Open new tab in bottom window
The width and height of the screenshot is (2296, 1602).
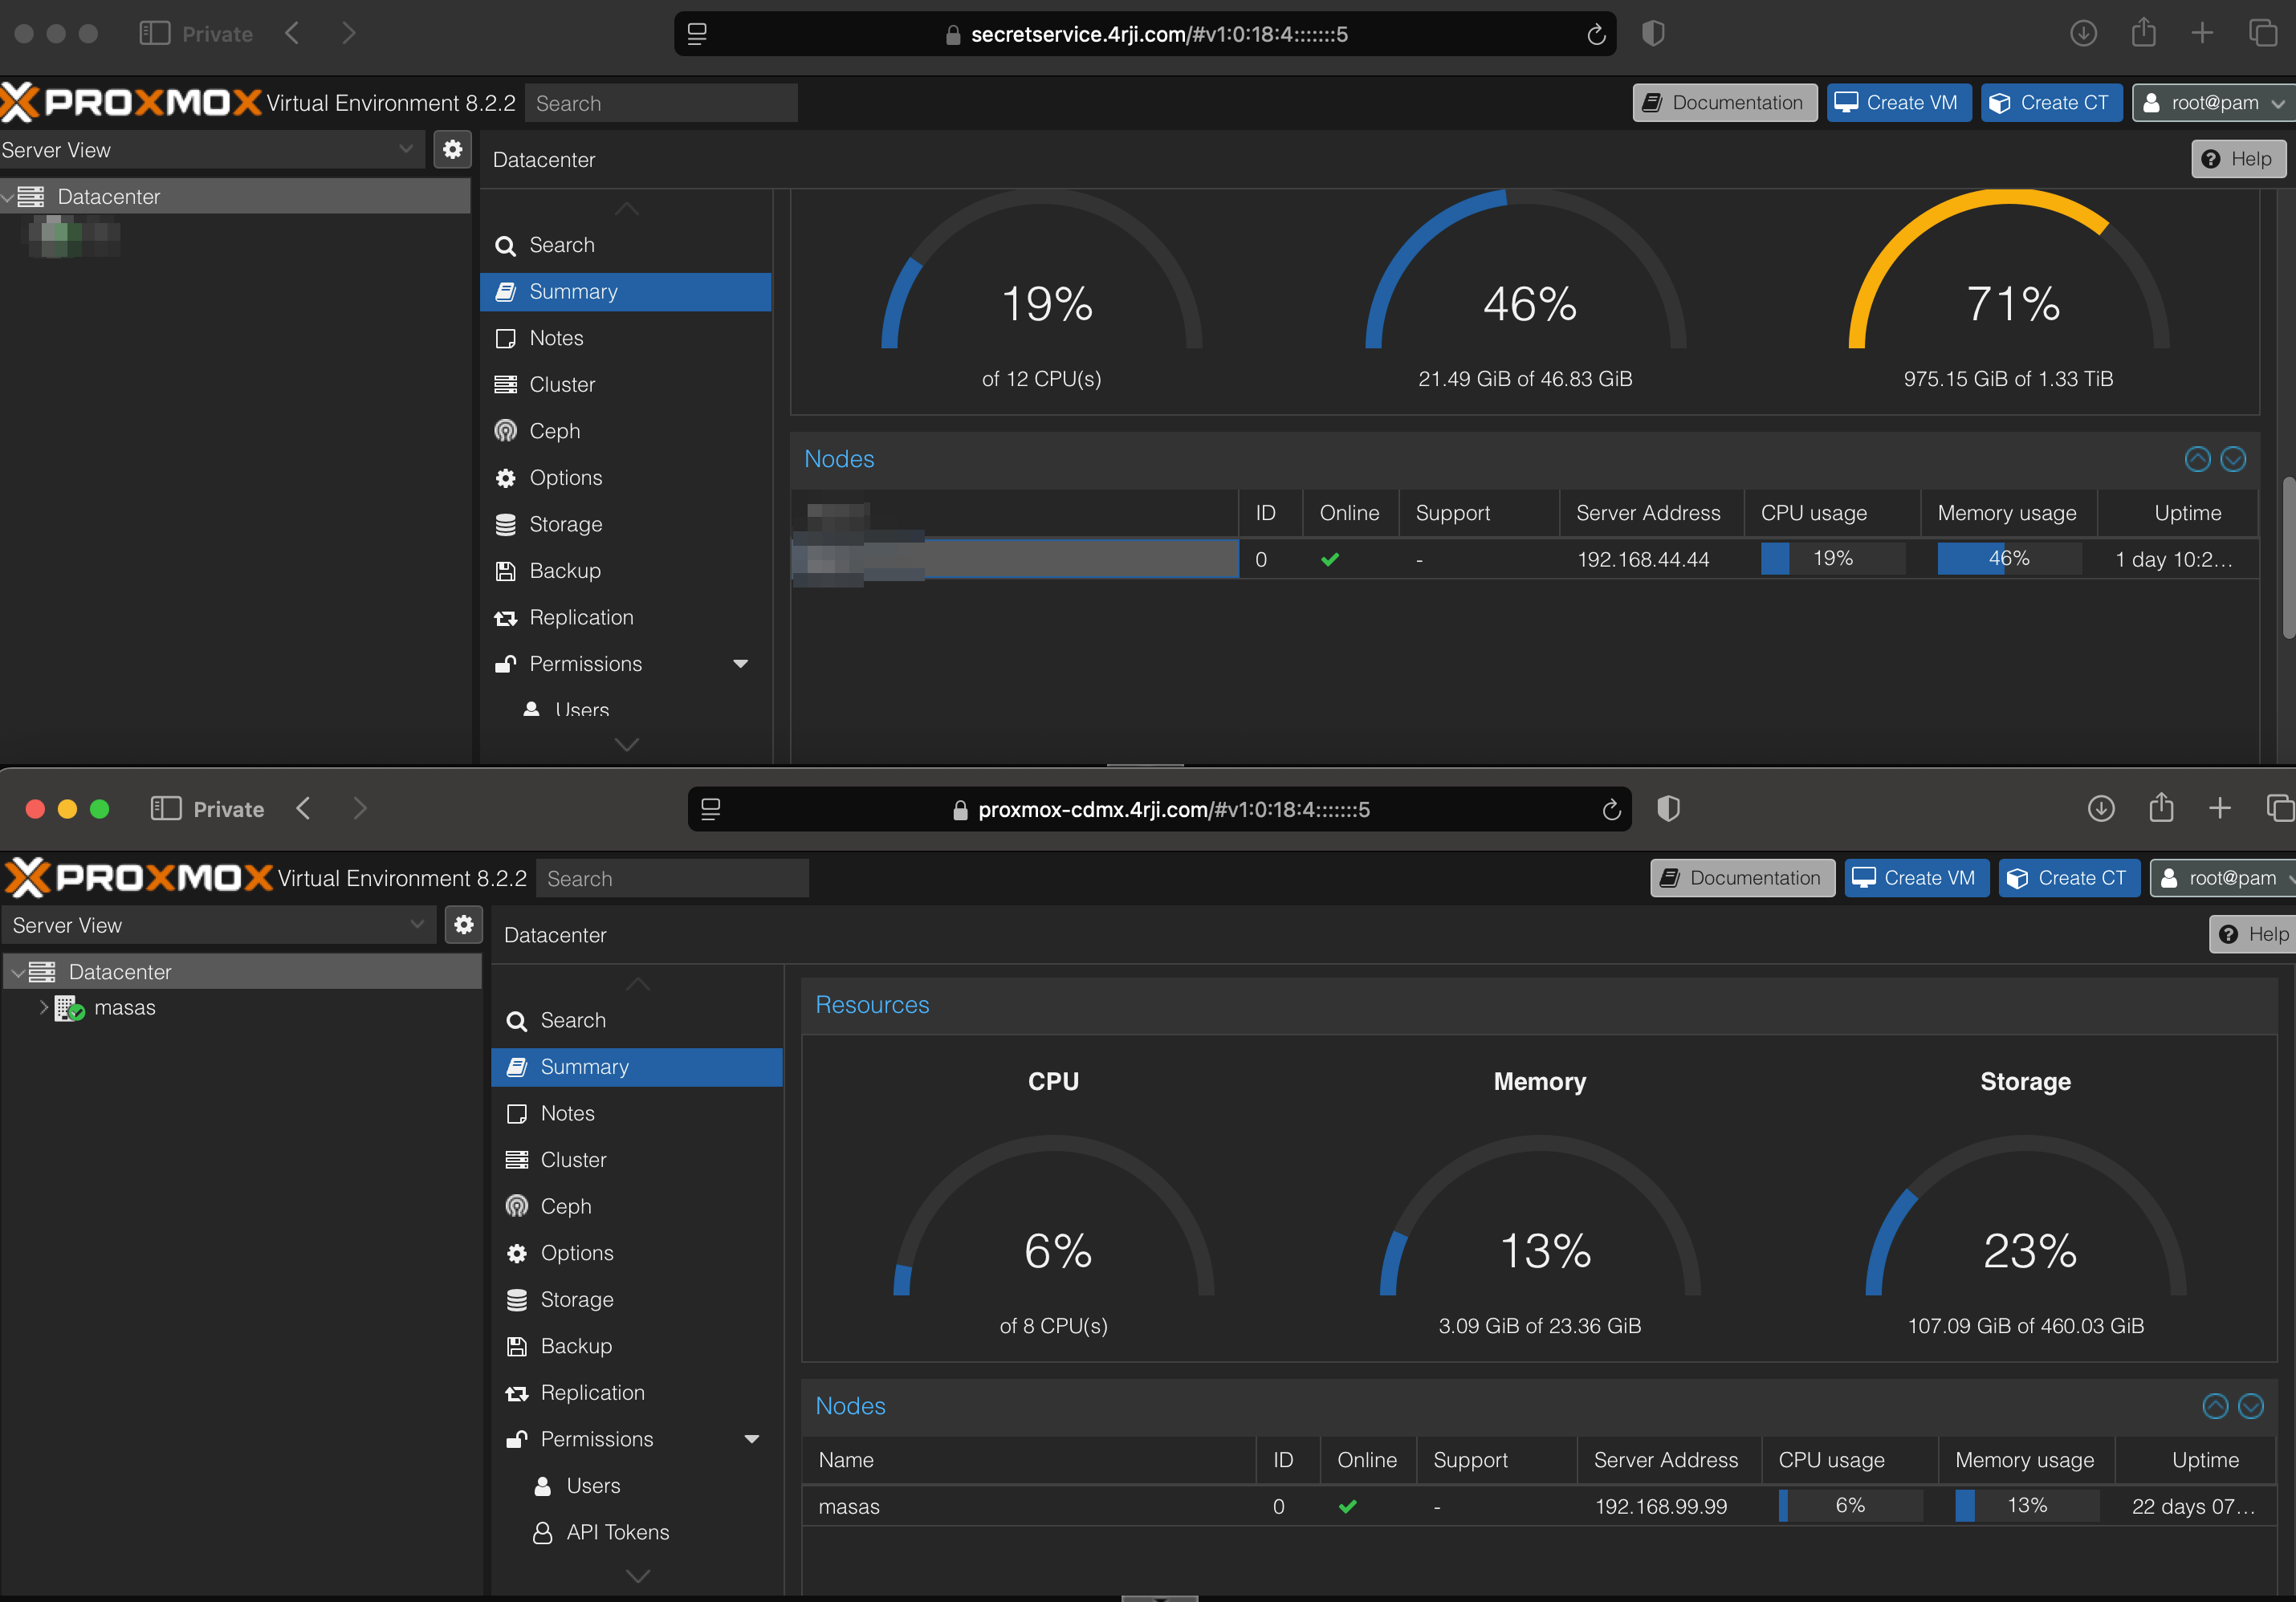point(2219,808)
